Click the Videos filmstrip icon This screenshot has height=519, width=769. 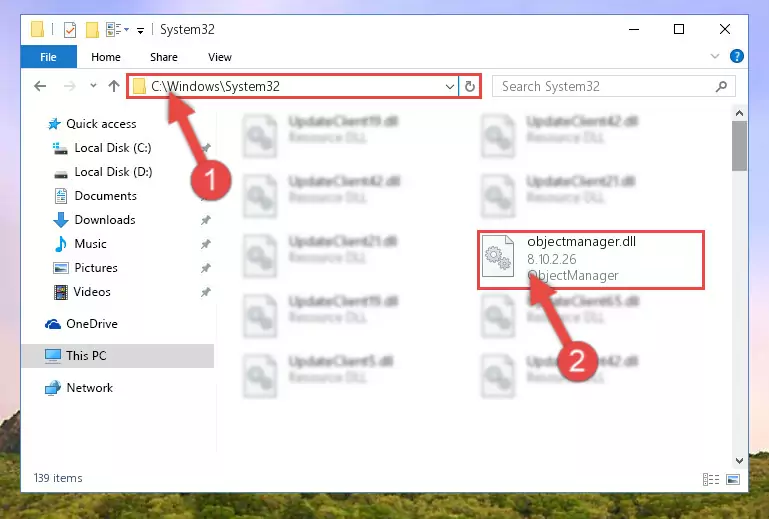(x=61, y=292)
